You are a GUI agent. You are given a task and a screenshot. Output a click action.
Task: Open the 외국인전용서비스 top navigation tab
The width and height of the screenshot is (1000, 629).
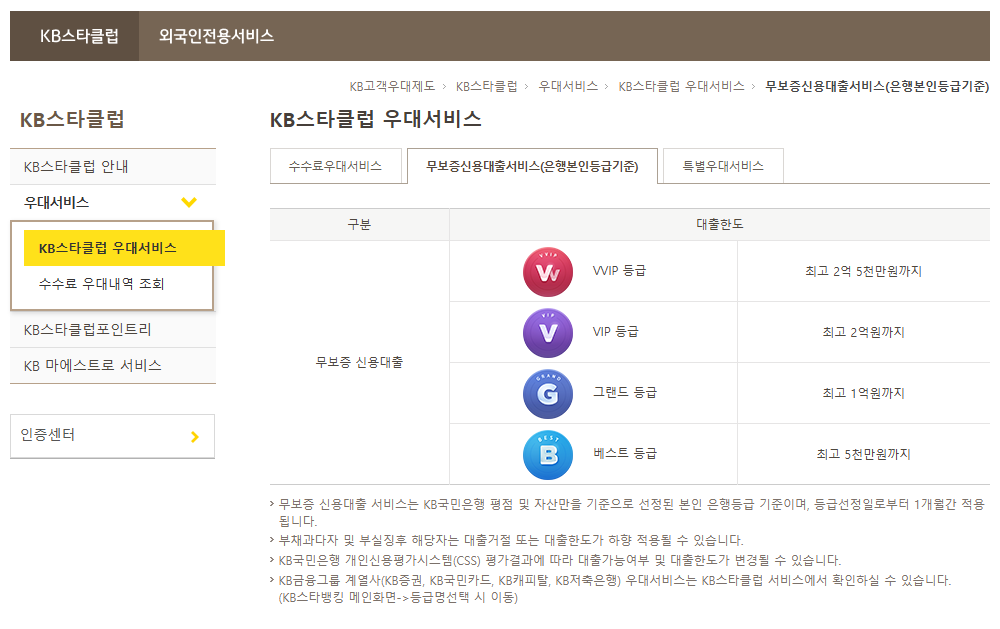216,36
